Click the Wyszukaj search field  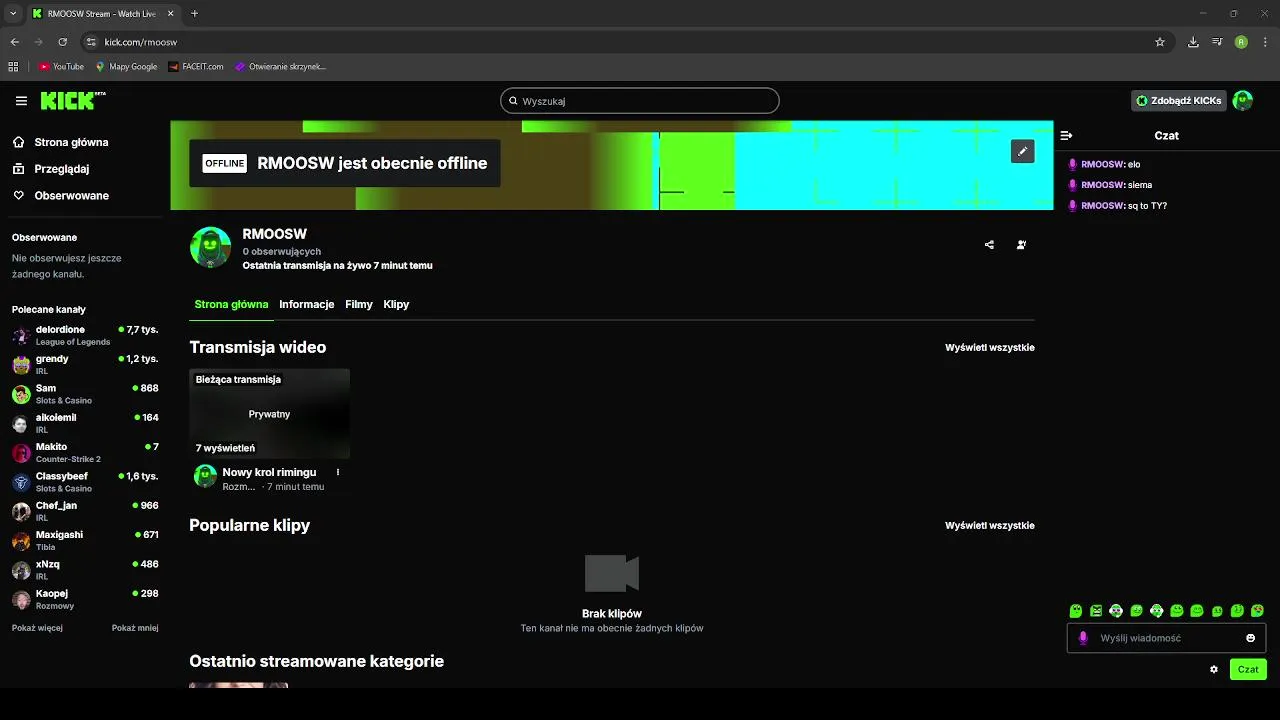(640, 101)
